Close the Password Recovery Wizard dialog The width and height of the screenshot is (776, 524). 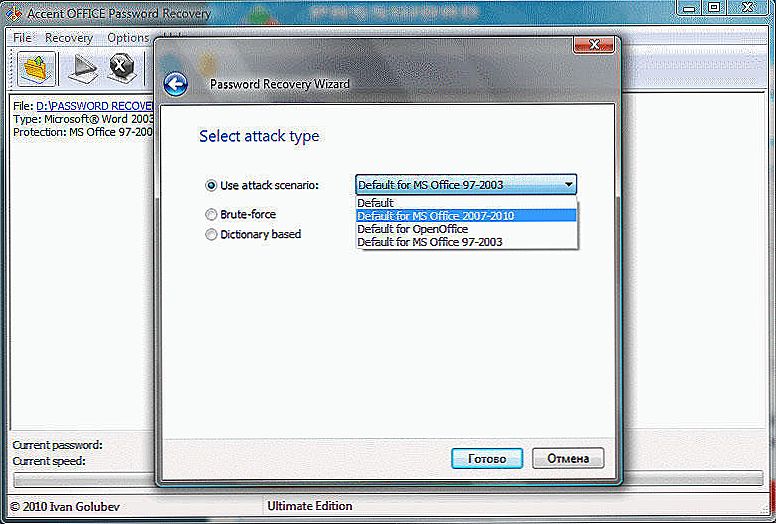[593, 45]
